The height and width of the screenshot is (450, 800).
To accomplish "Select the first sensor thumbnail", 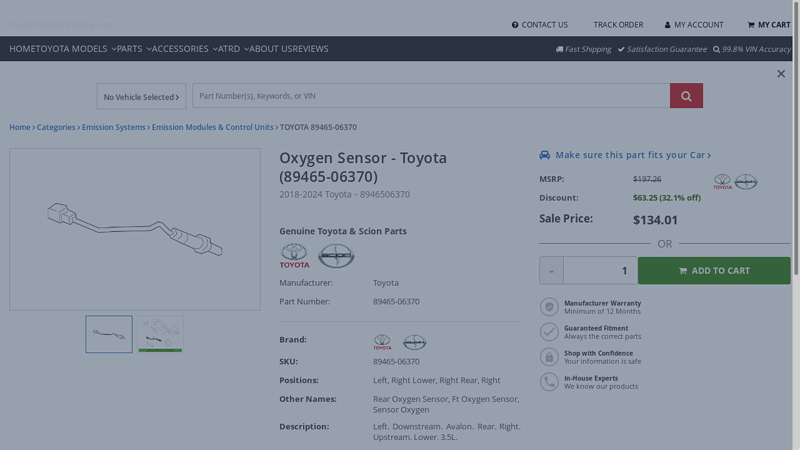I will coord(109,334).
